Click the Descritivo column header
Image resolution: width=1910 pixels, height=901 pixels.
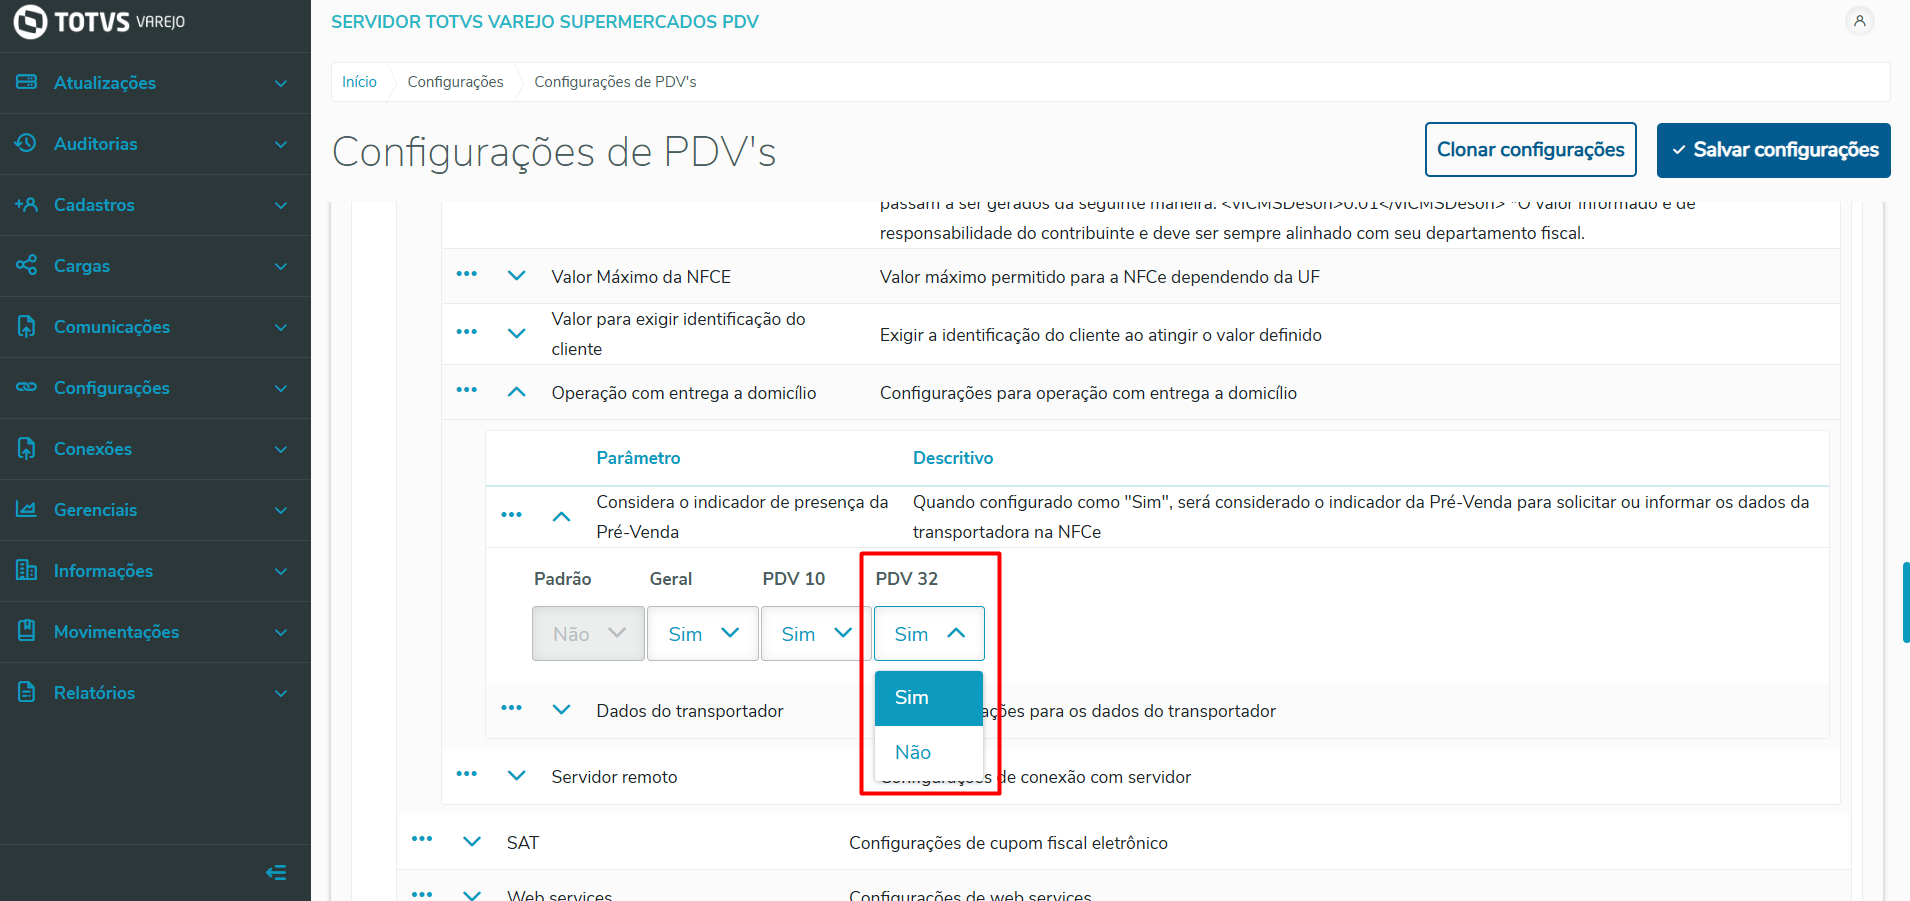[x=953, y=458]
